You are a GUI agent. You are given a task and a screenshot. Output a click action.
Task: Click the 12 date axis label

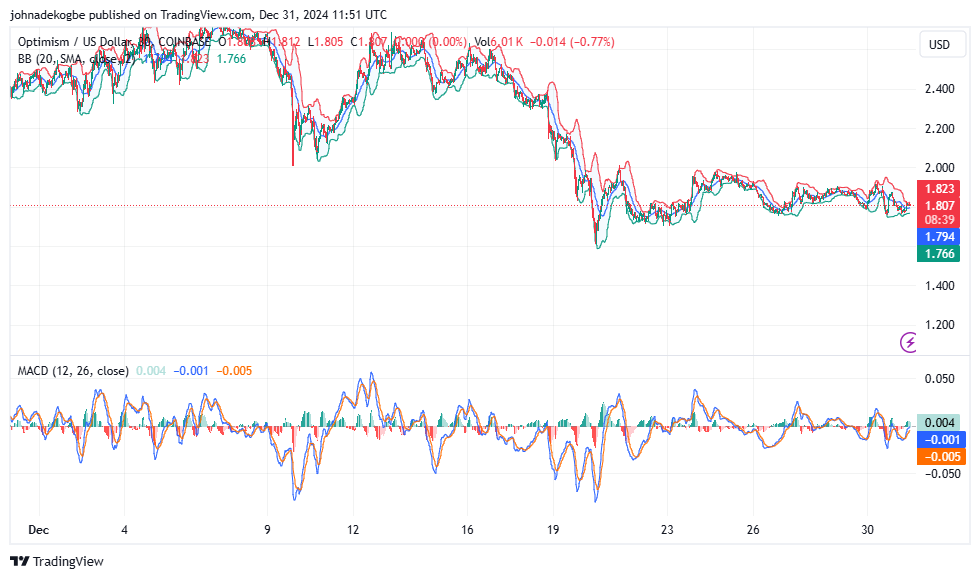[353, 530]
